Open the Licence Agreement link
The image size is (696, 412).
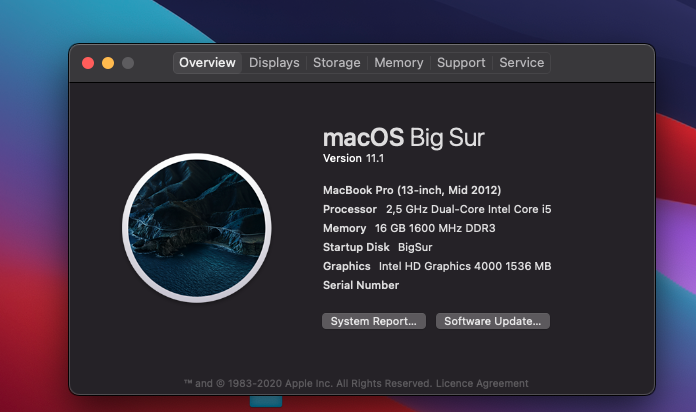pyautogui.click(x=482, y=383)
